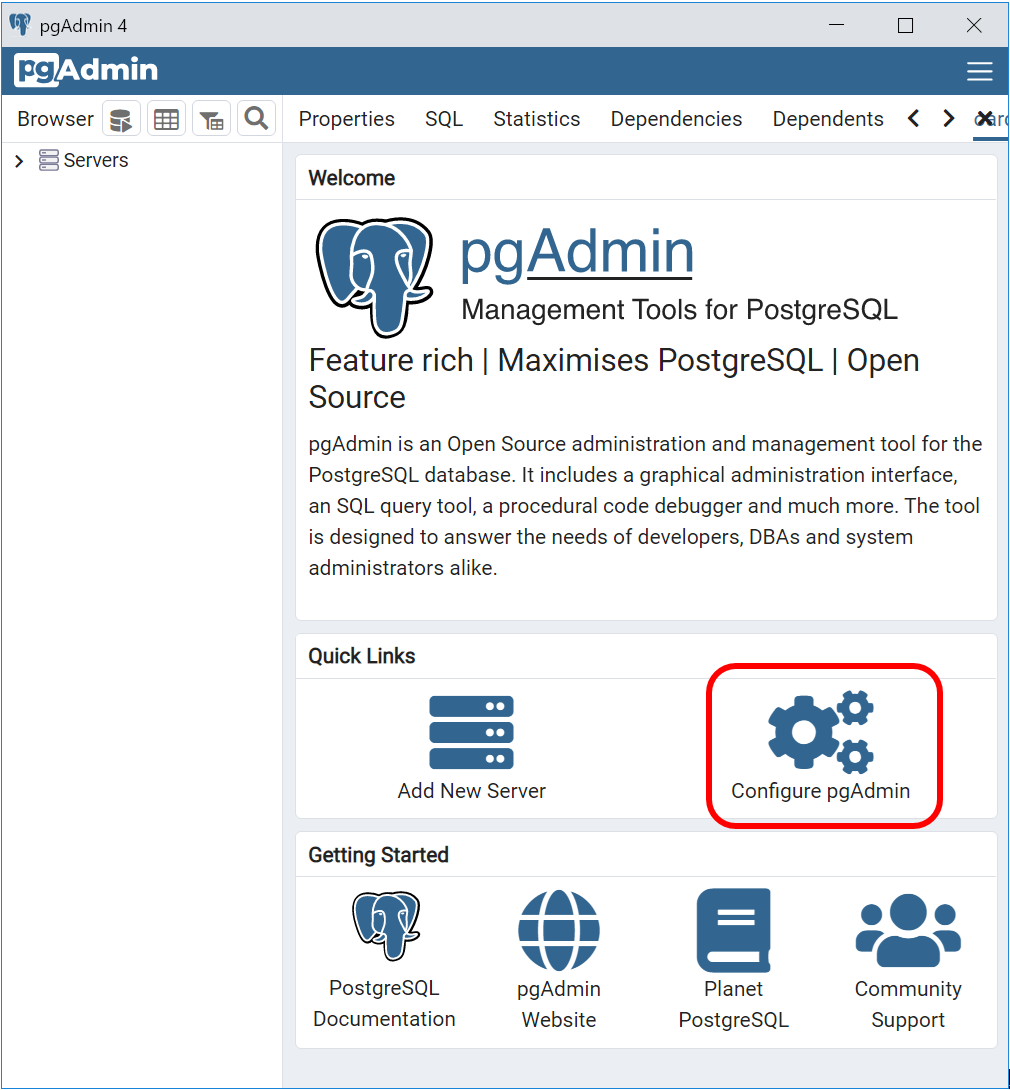Click the View Data table icon
1010x1090 pixels.
pyautogui.click(x=167, y=119)
